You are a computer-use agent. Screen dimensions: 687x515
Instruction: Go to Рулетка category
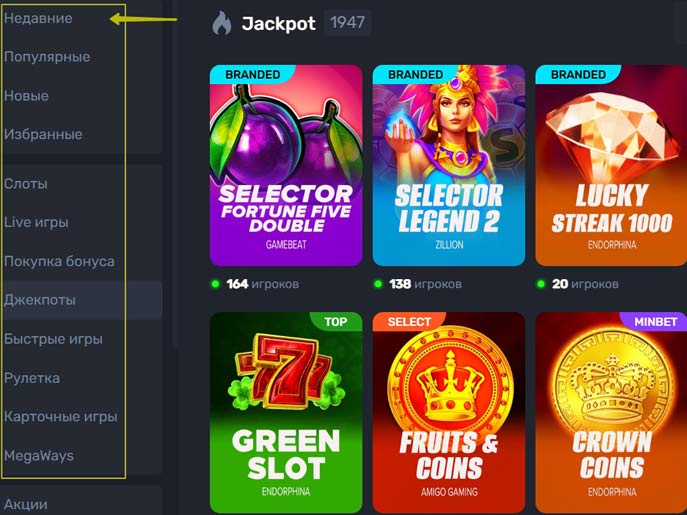coord(32,378)
